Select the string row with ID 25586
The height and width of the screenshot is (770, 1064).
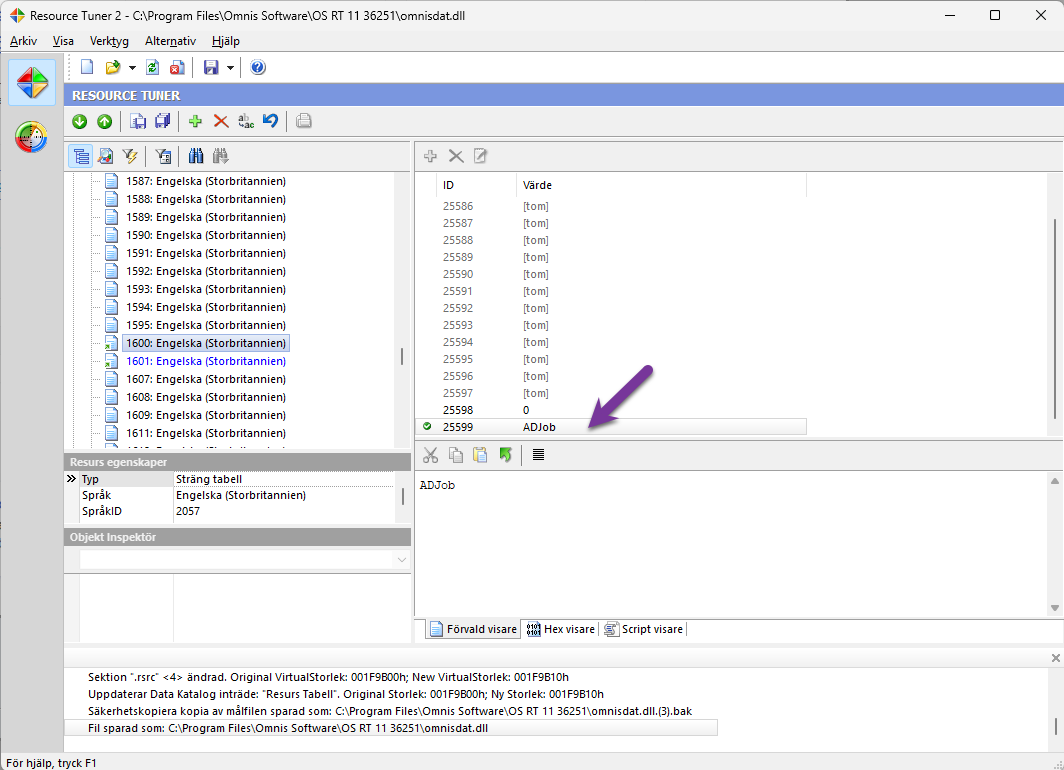click(611, 206)
